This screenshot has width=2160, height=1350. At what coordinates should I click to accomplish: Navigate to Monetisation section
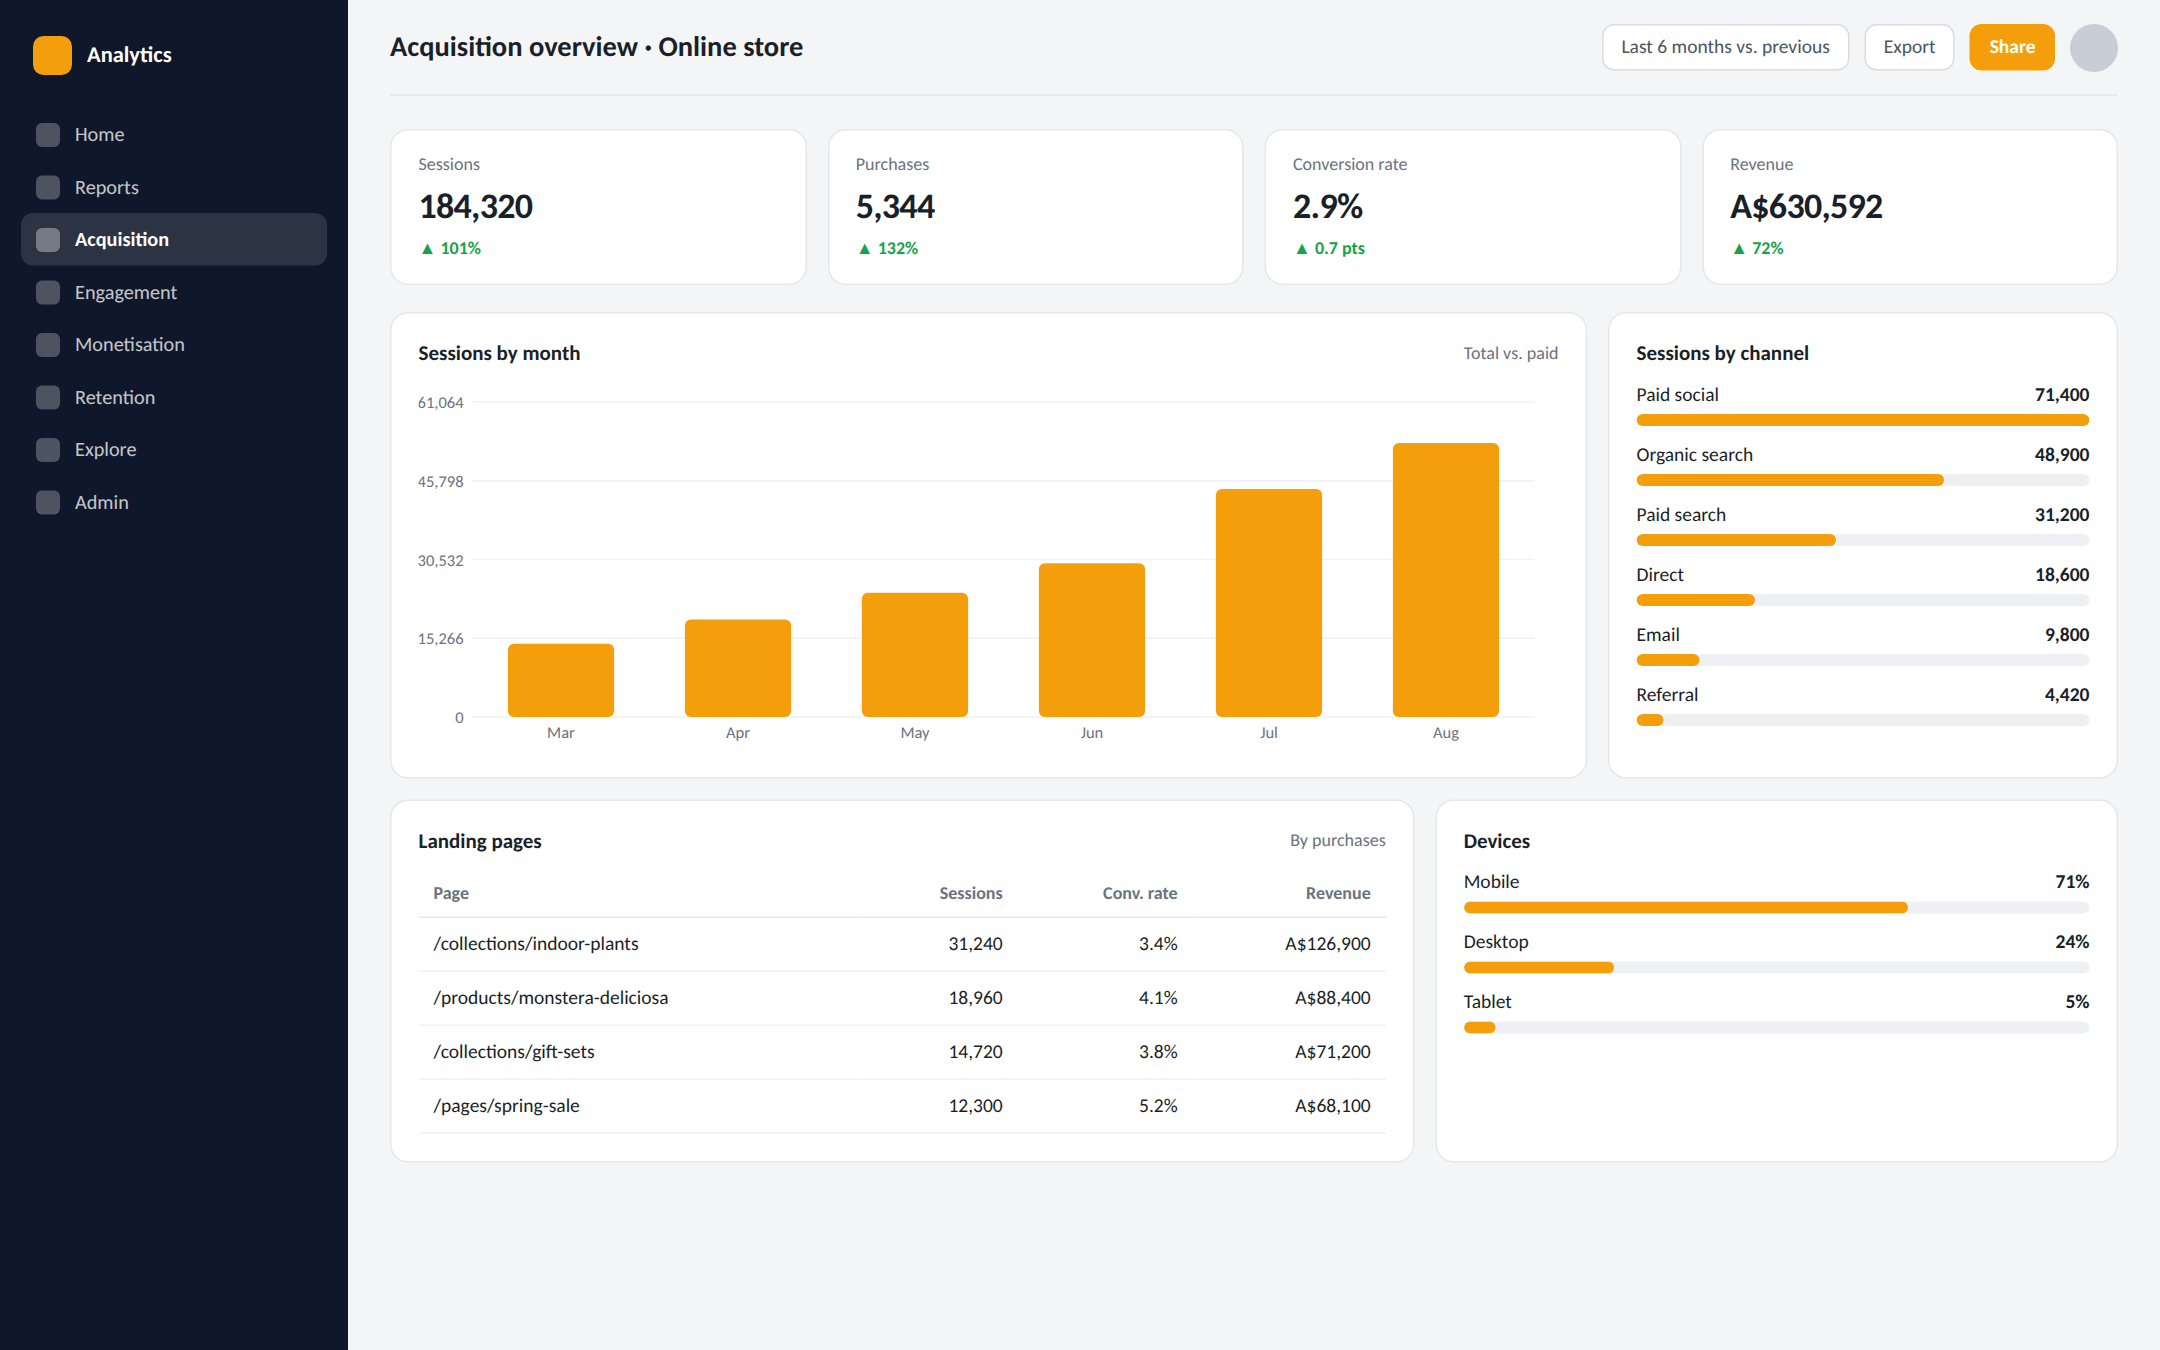[174, 345]
